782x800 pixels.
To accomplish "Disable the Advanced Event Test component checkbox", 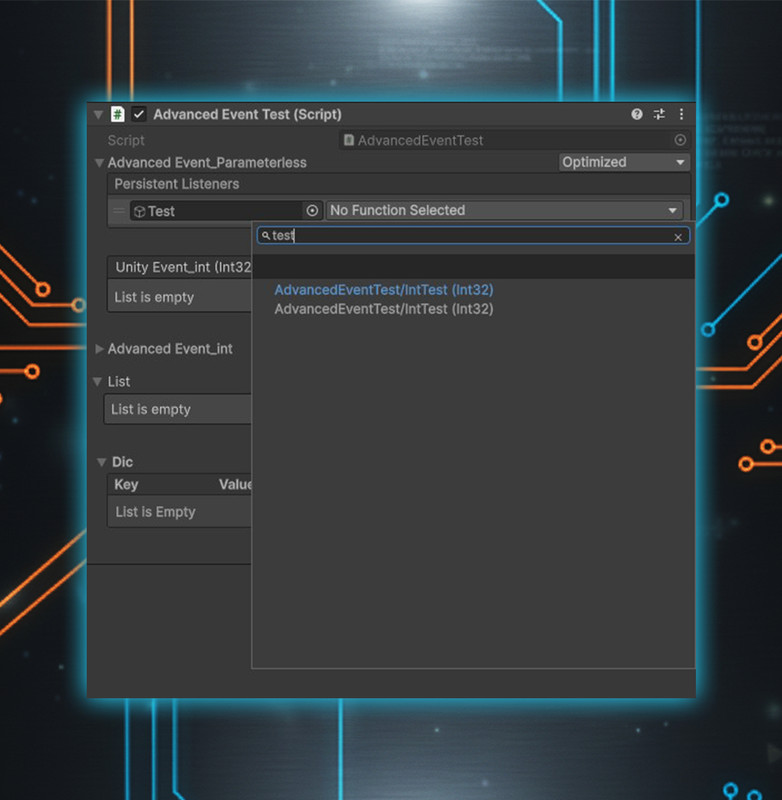I will click(139, 114).
